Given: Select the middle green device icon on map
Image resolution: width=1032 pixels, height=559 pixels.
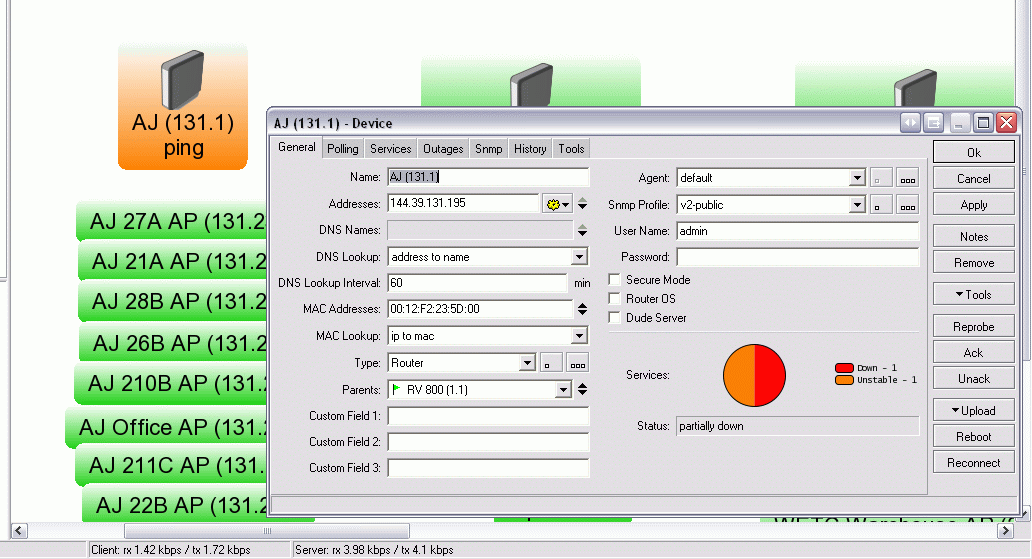Looking at the screenshot, I should click(530, 83).
